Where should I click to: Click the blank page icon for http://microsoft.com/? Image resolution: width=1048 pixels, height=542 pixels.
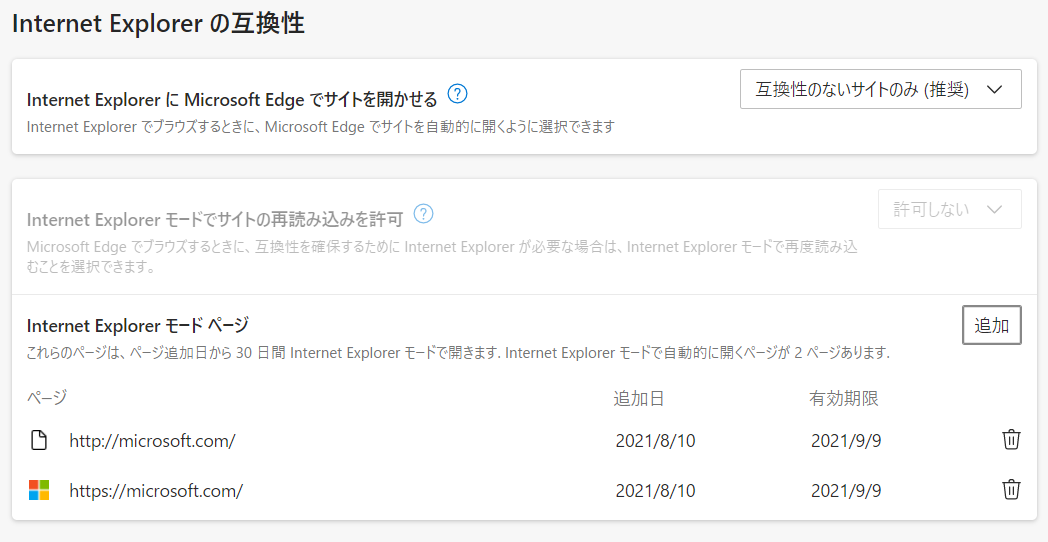click(x=39, y=440)
